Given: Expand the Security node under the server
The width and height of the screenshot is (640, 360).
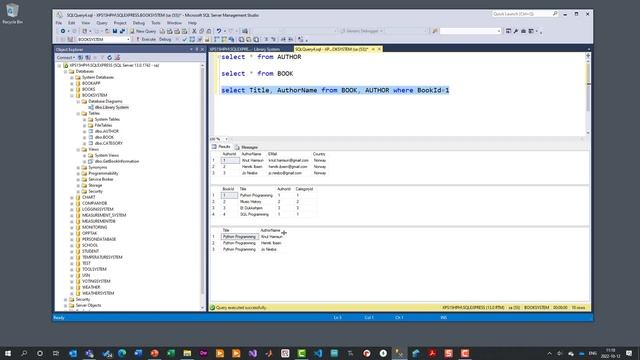Looking at the screenshot, I should (x=65, y=300).
